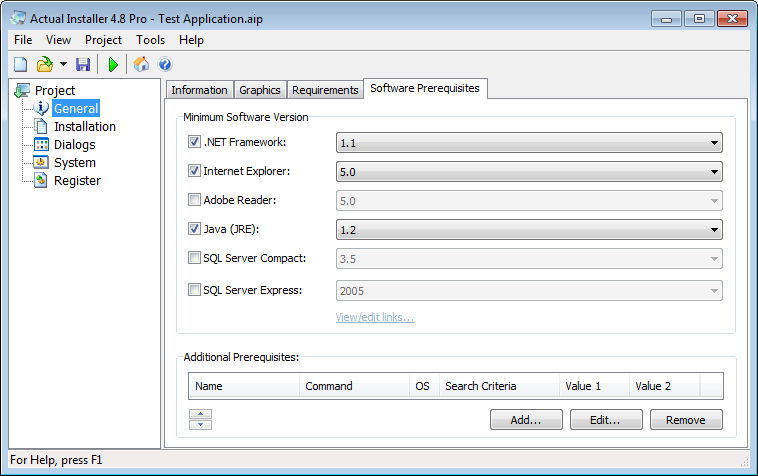
Task: Click the View/edit links... link
Action: 375,317
